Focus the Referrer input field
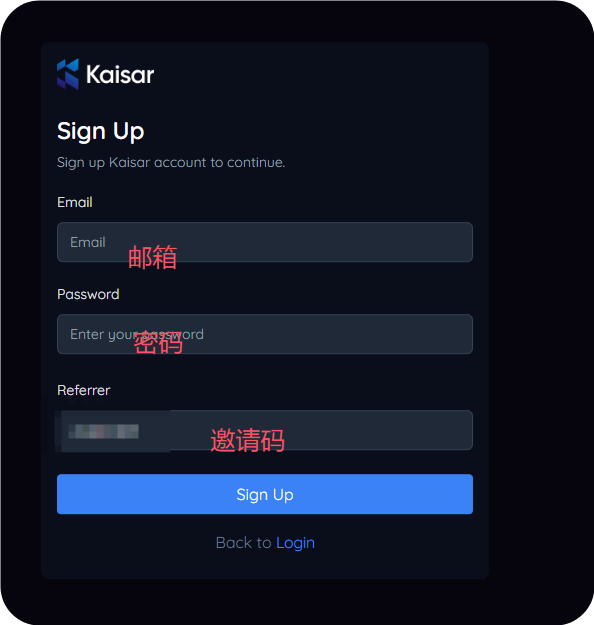The image size is (594, 625). [265, 430]
